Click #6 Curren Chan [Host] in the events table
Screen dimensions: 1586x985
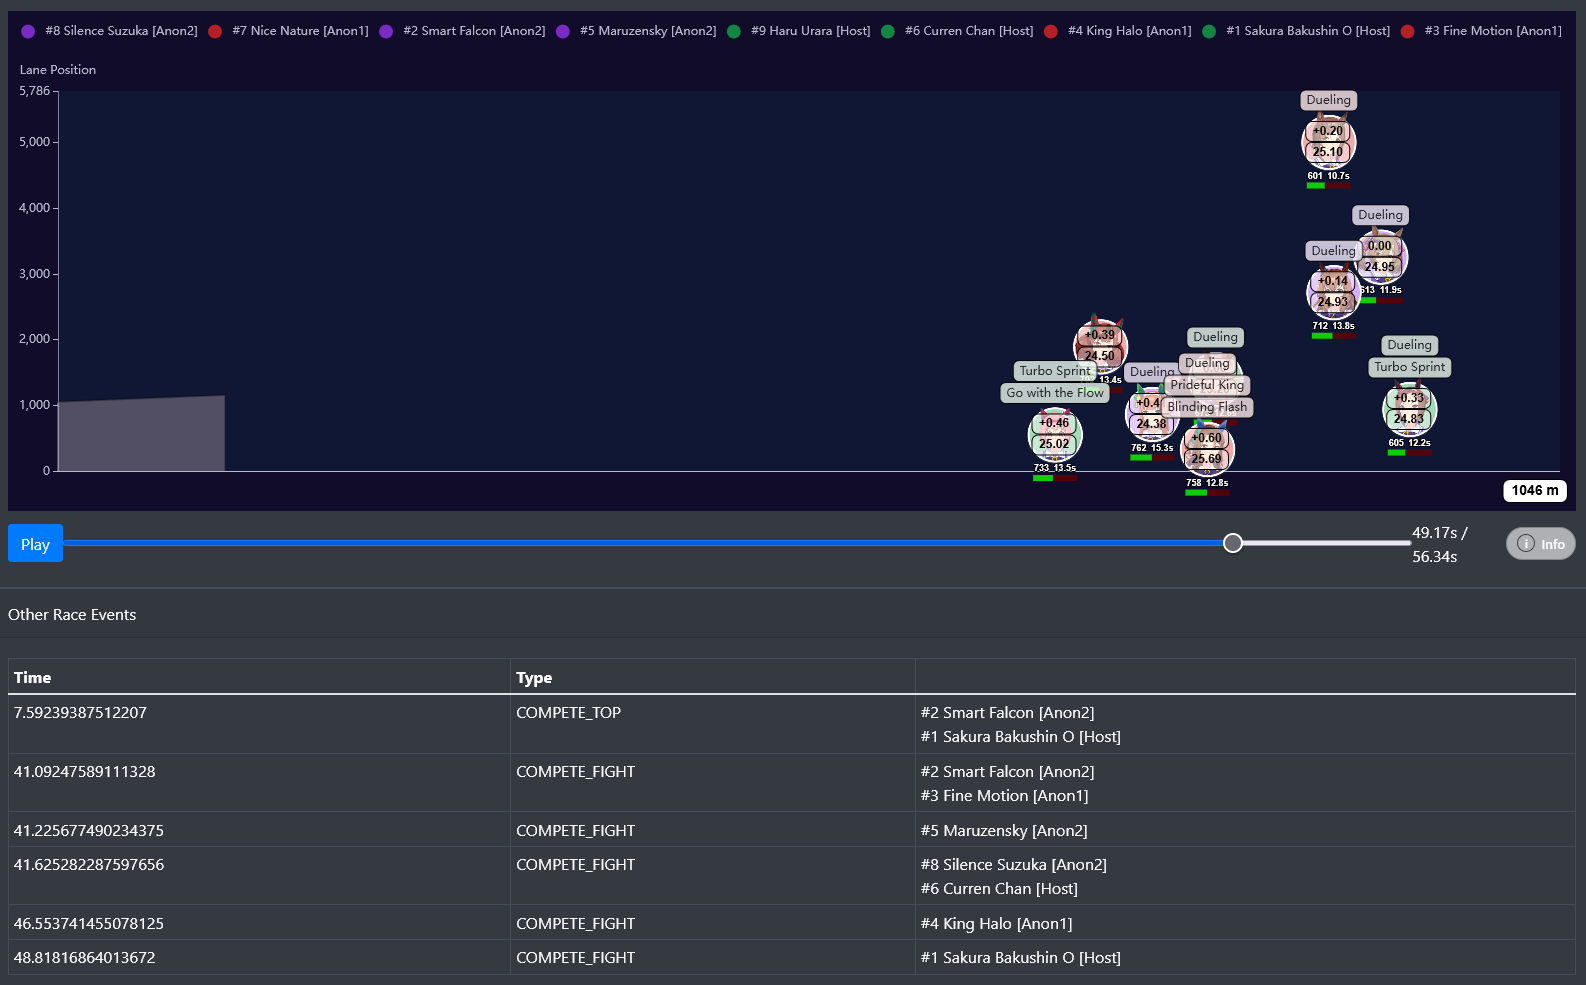pyautogui.click(x=999, y=889)
